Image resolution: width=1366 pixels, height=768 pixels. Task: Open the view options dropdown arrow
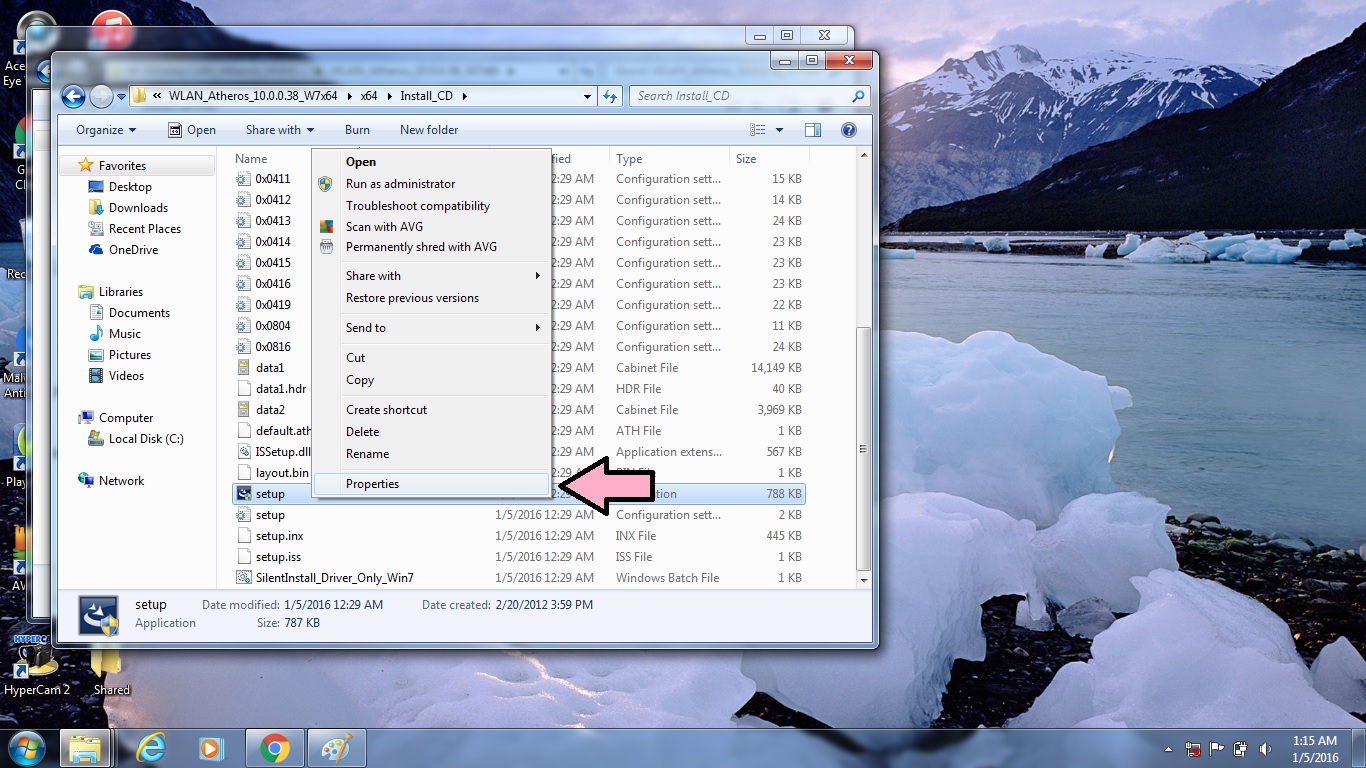[779, 130]
